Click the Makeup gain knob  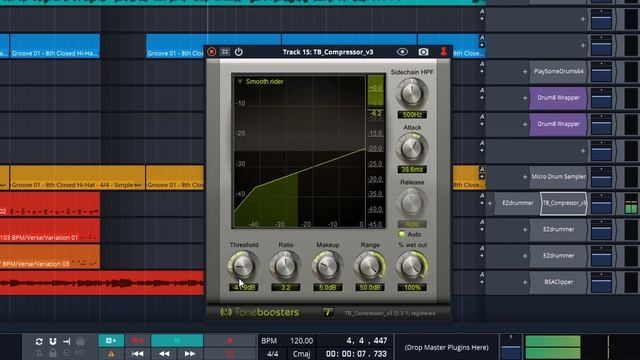(x=327, y=266)
